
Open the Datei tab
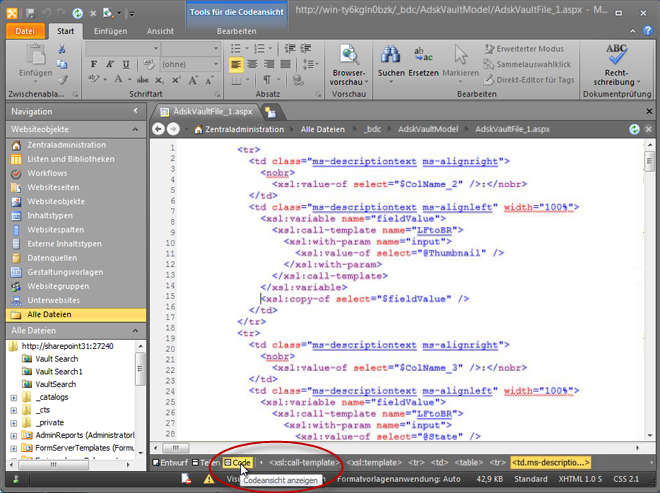click(25, 31)
